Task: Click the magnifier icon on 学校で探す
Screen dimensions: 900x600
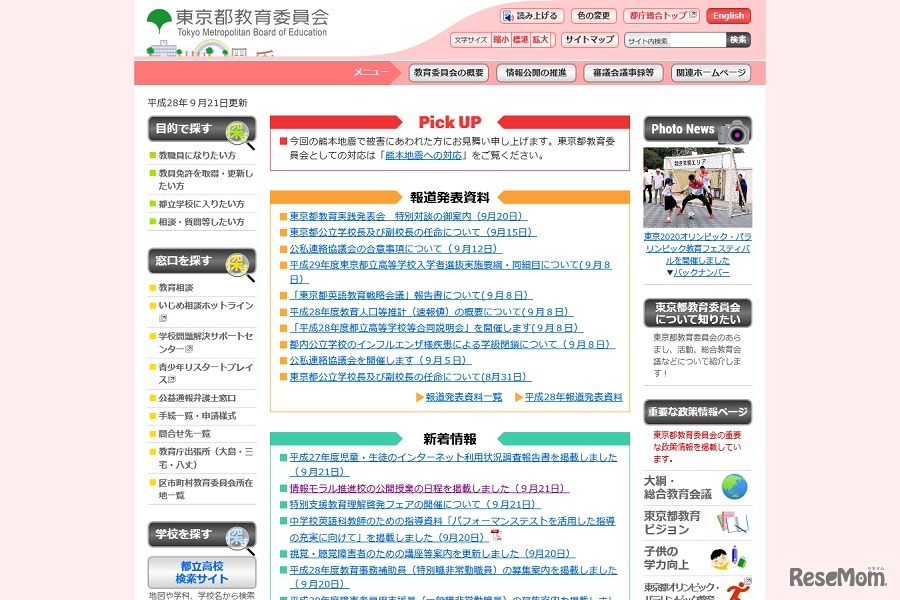Action: [x=237, y=538]
